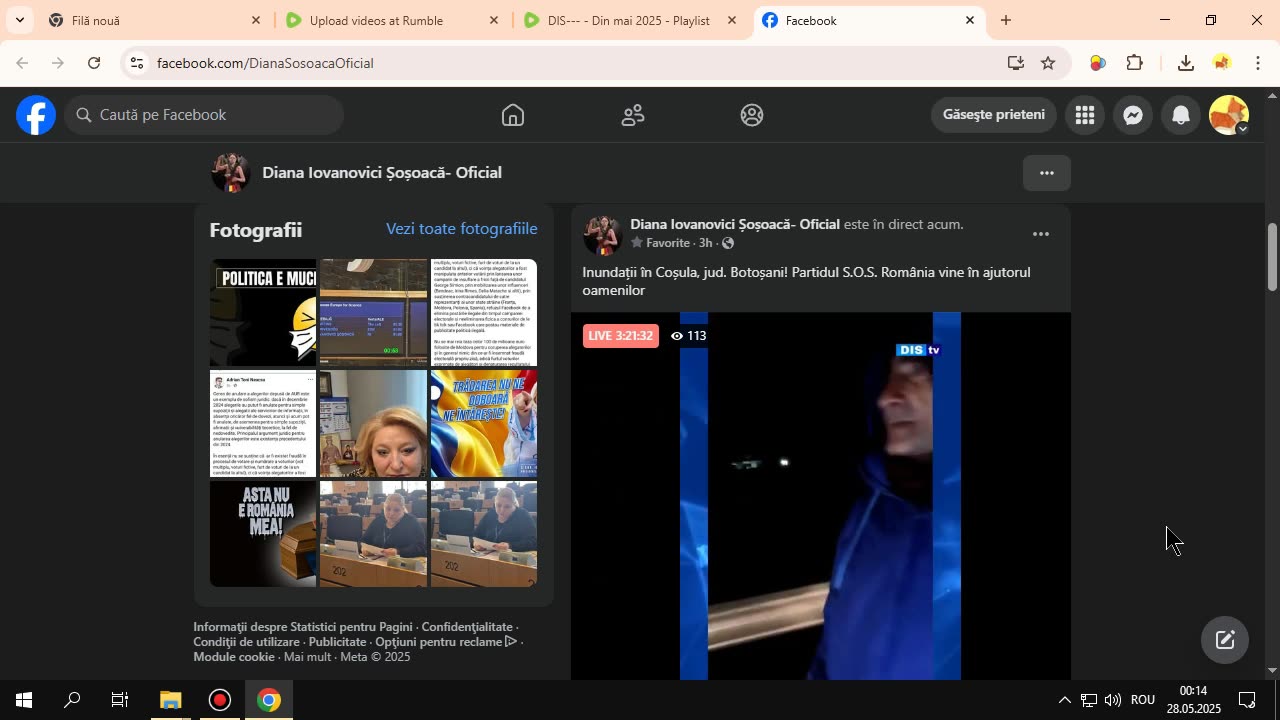Switch to Upload videos at Rumble tab

[x=392, y=20]
